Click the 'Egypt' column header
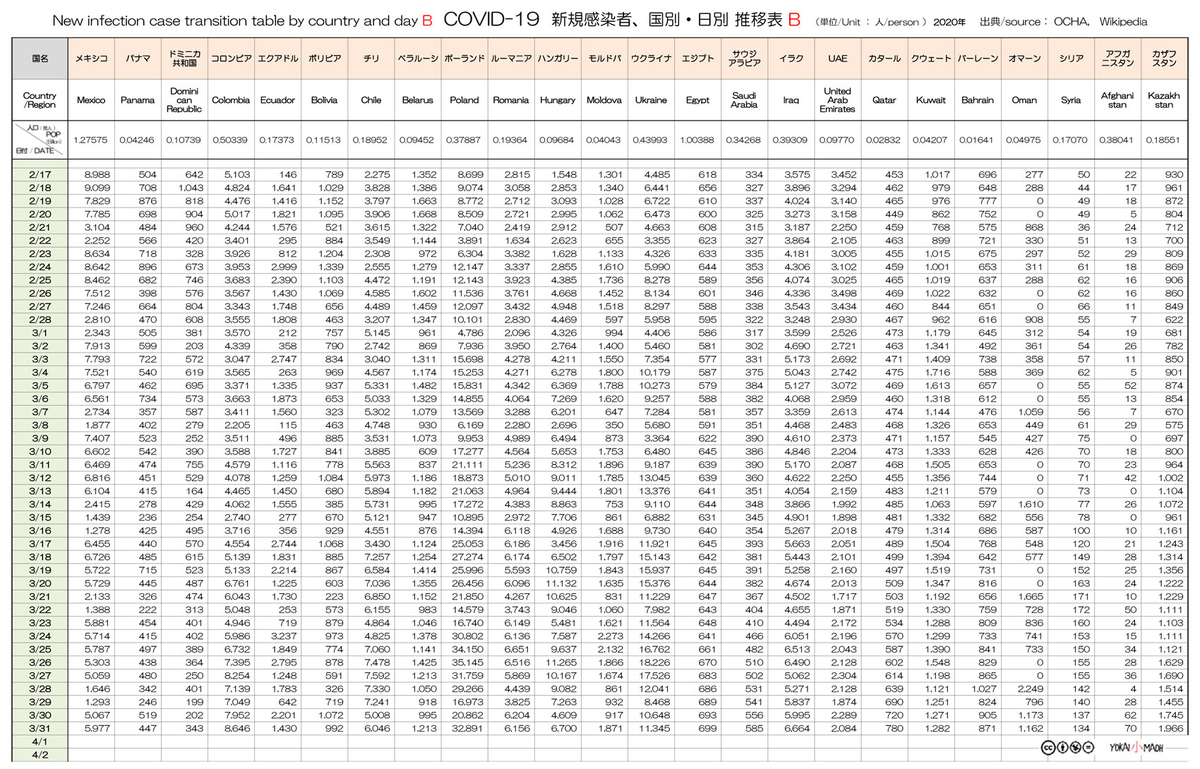The image size is (1200, 769). (697, 101)
